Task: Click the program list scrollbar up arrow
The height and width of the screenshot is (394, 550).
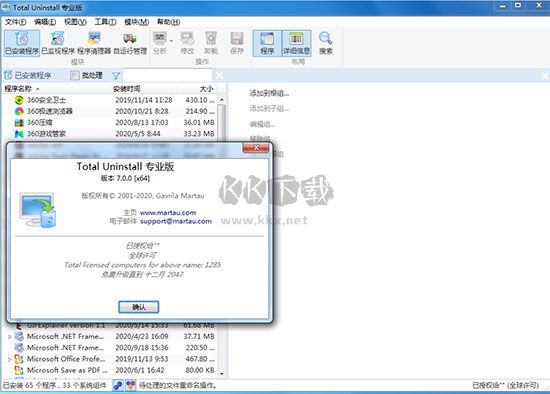Action: (x=222, y=100)
